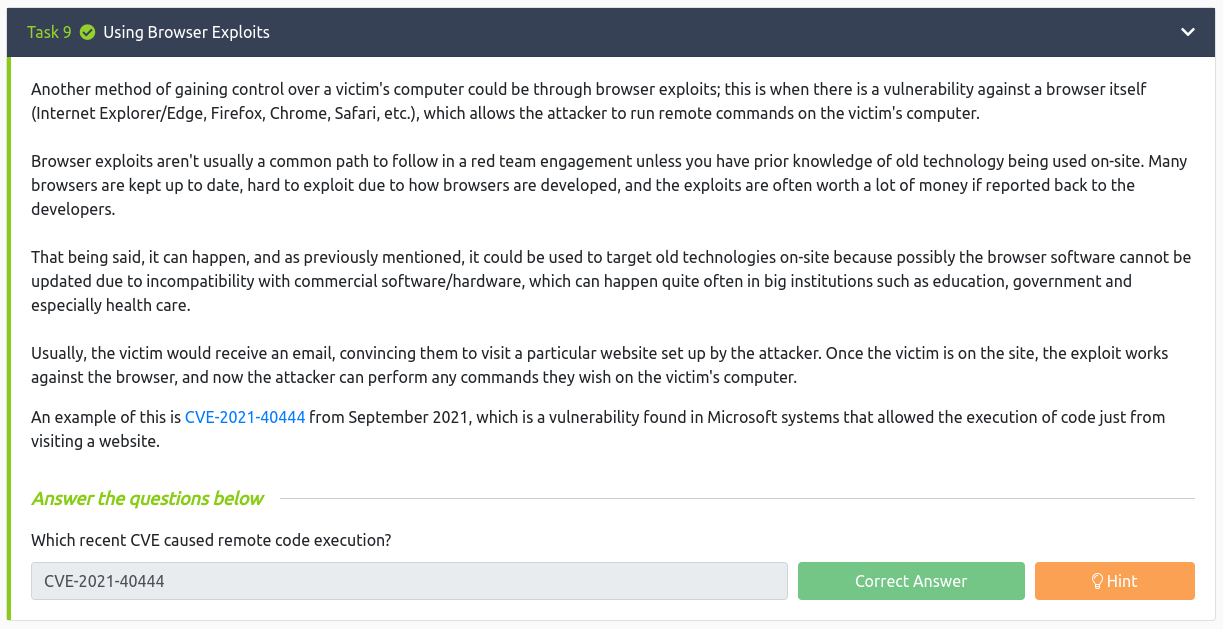
Task: Click the paragraph beginning That being said
Action: point(611,281)
